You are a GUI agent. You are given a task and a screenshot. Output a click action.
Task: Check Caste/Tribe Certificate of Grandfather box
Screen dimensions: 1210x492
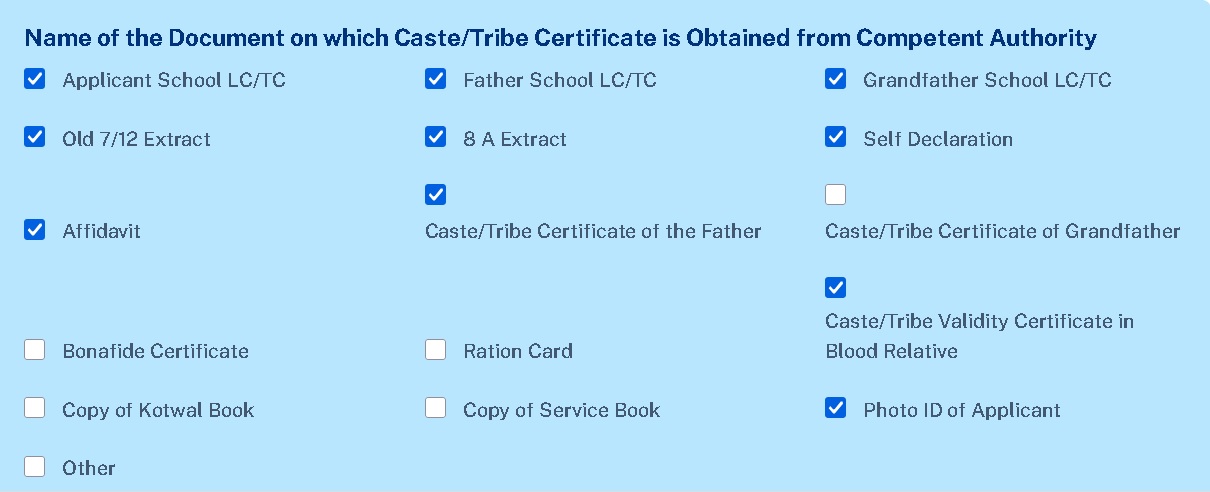click(x=835, y=194)
